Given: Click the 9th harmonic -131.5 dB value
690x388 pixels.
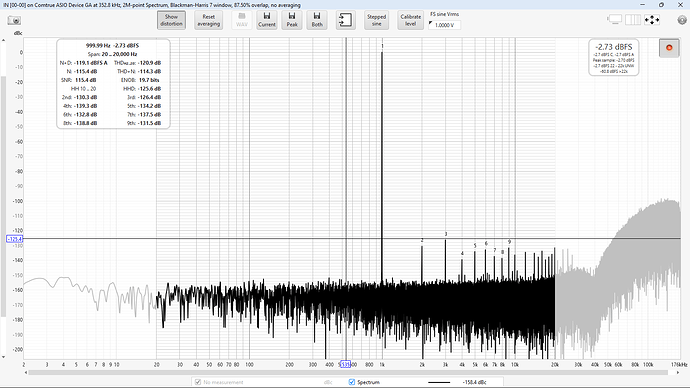Looking at the screenshot, I should coord(149,123).
